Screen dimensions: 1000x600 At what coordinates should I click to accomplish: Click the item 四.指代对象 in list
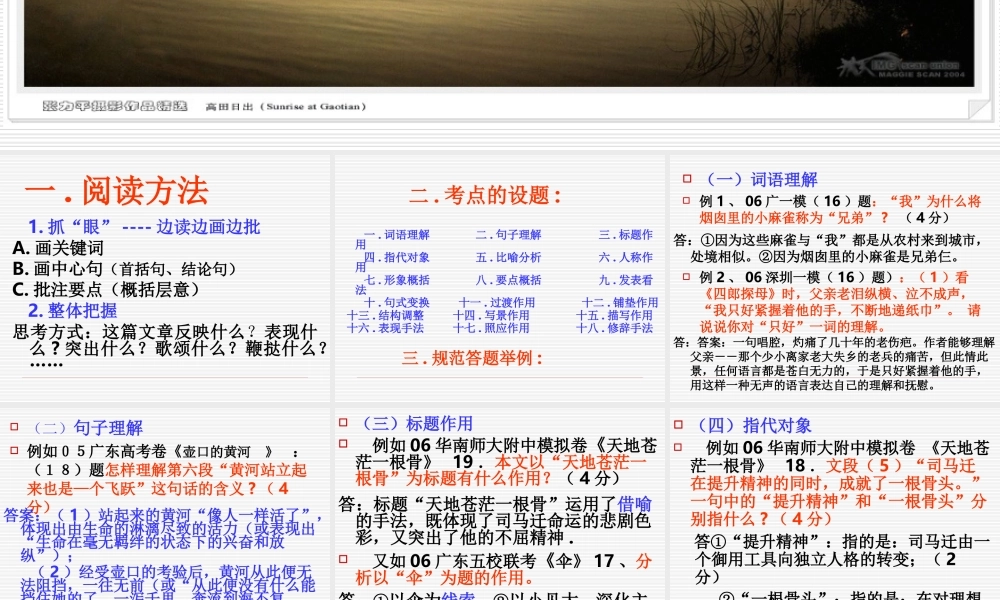point(397,258)
